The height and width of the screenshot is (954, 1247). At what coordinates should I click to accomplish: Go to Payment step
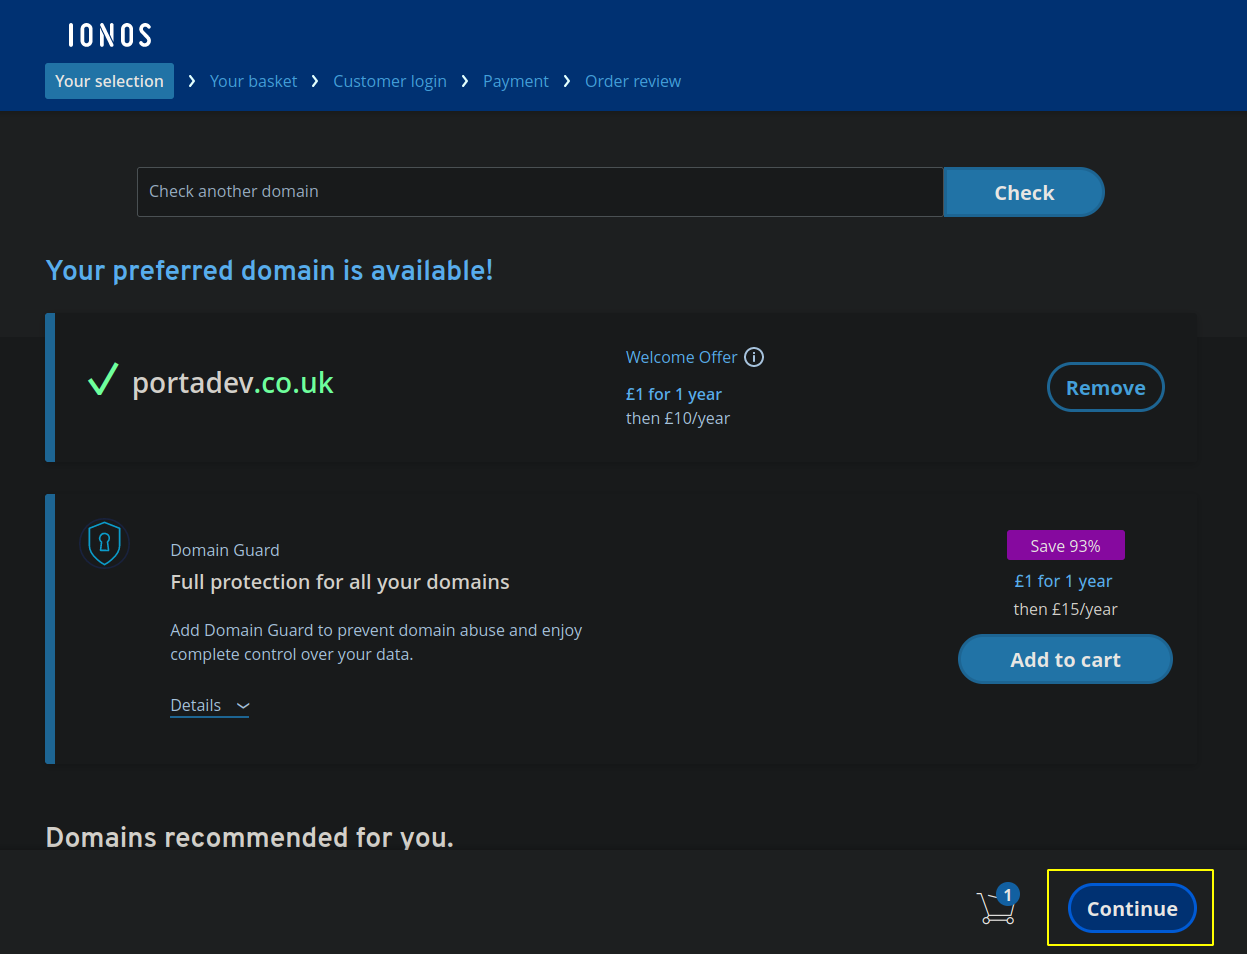click(516, 81)
